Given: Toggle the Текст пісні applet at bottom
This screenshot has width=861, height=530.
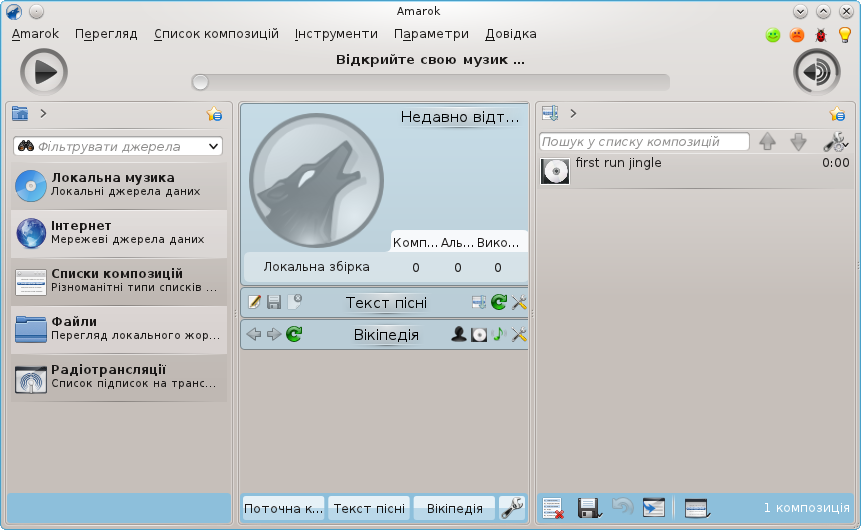Looking at the screenshot, I should click(369, 508).
